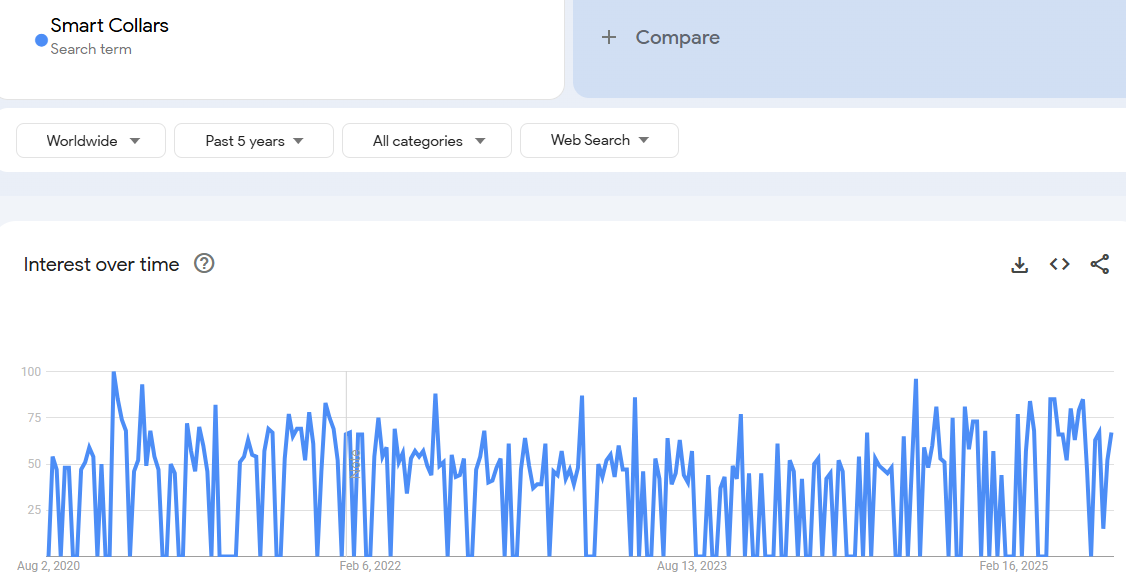Edit the Smart Collars search term
Screen dimensions: 1126x587
coord(110,26)
